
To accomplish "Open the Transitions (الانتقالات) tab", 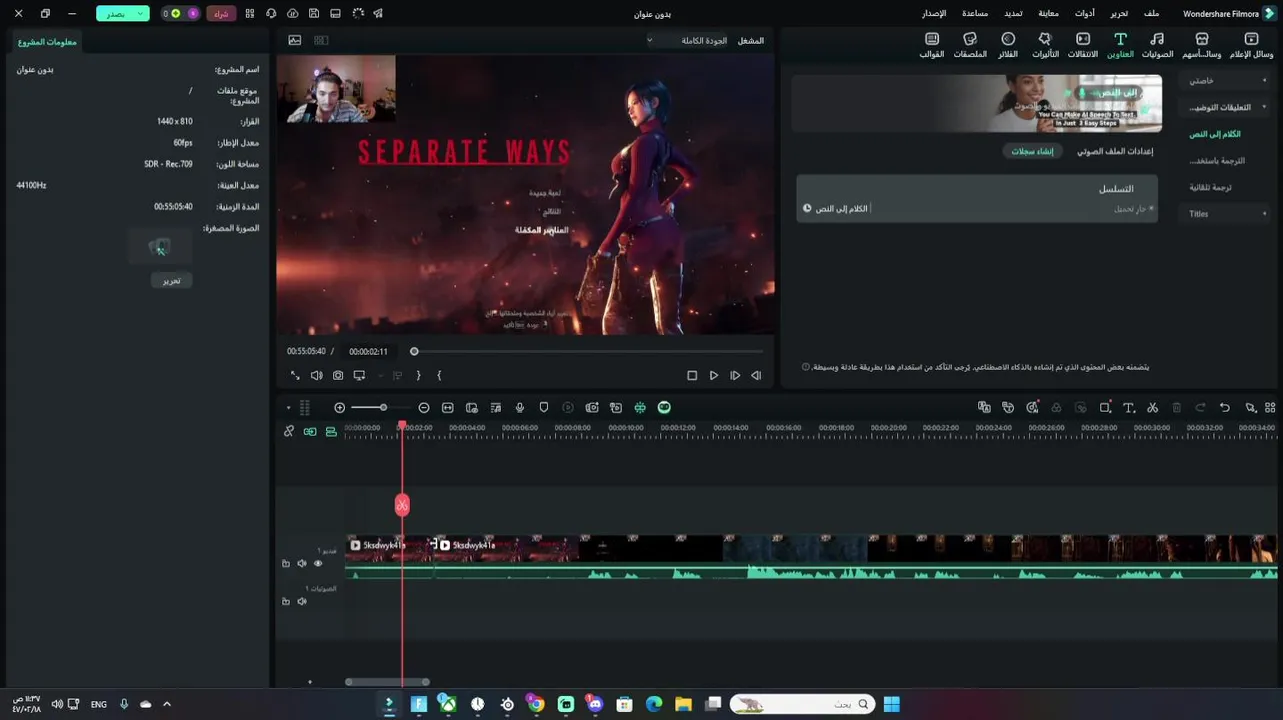I will click(x=1083, y=45).
